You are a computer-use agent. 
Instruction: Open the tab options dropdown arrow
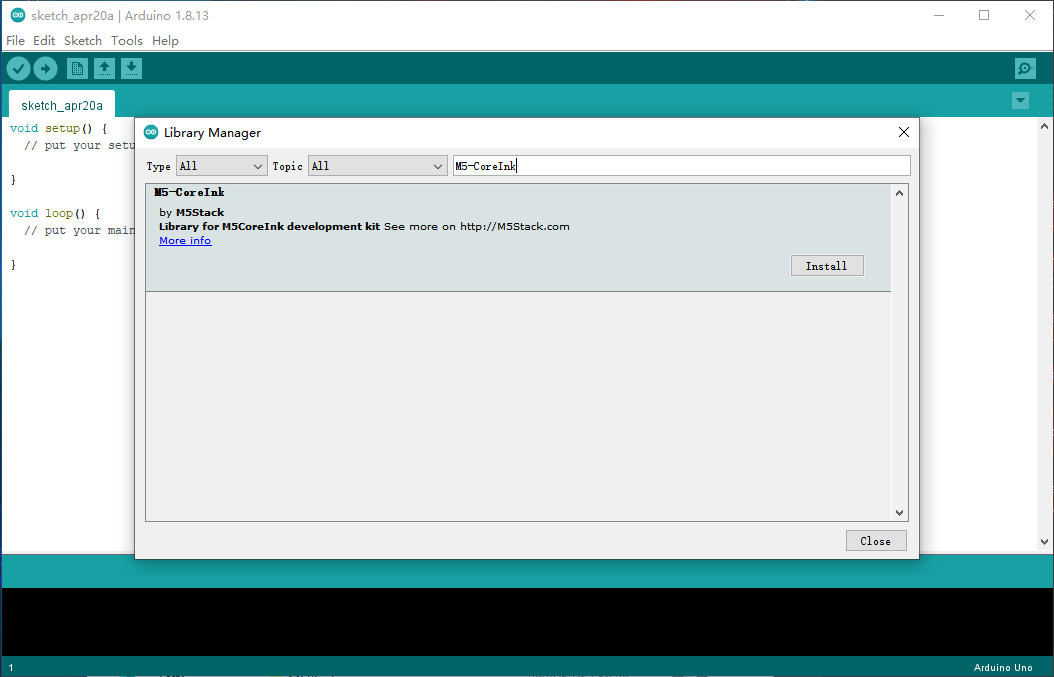click(1020, 101)
